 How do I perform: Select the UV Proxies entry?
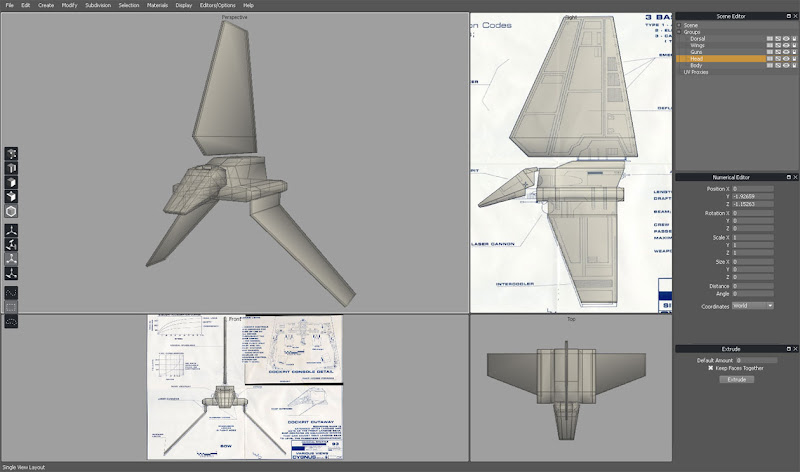point(696,72)
